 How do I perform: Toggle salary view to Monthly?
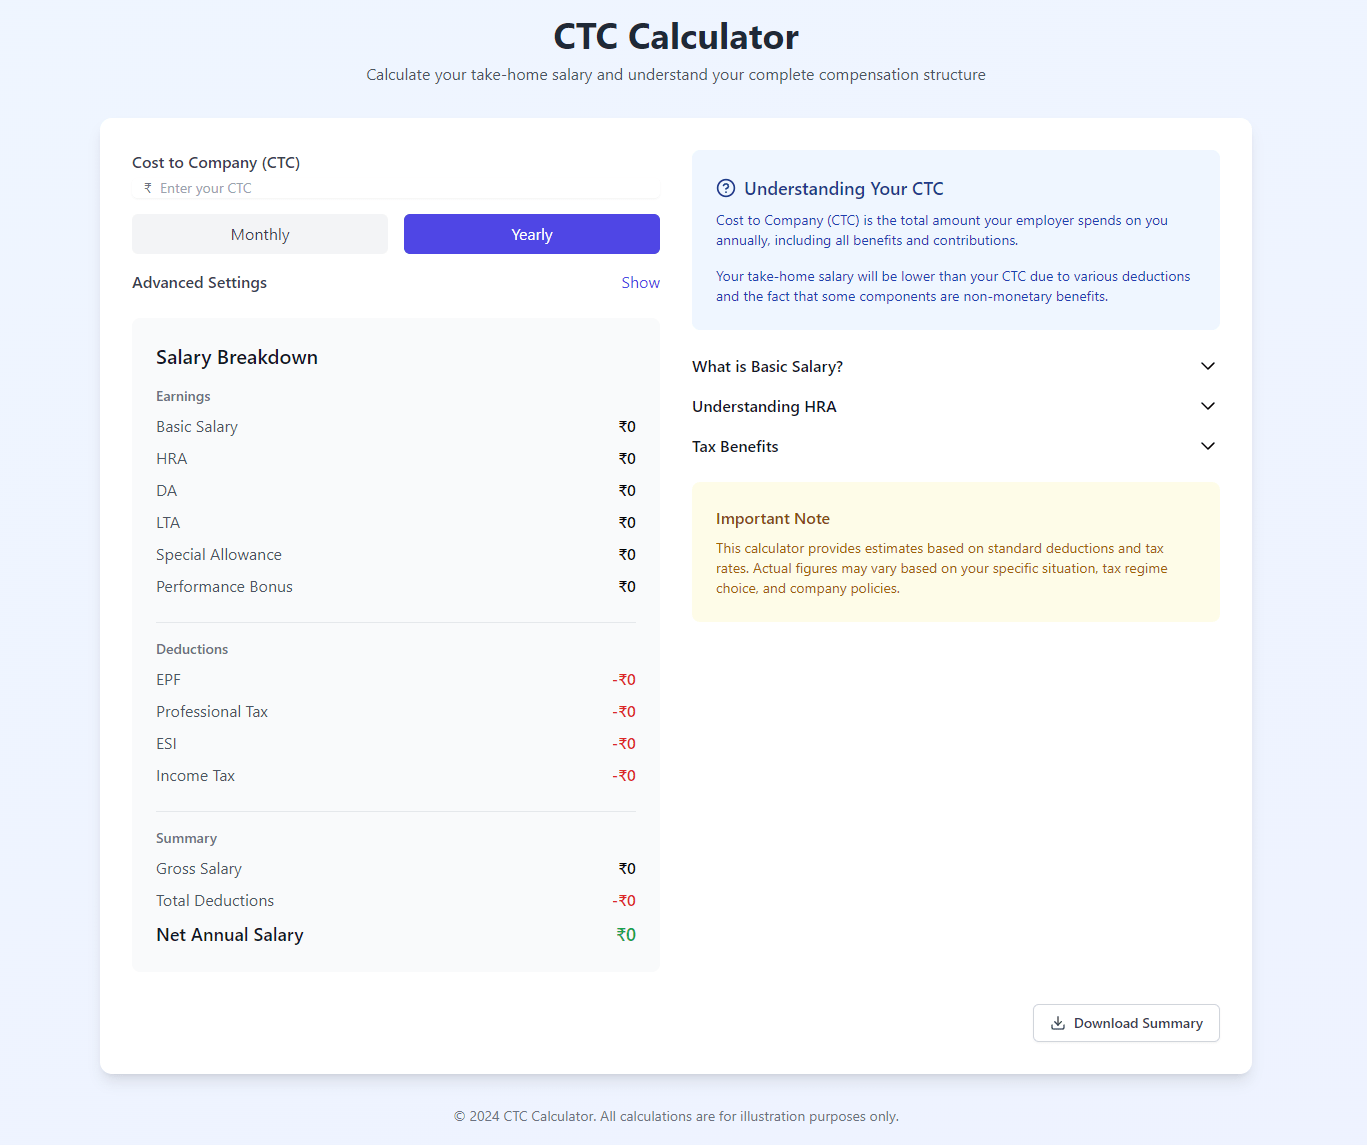click(x=259, y=234)
